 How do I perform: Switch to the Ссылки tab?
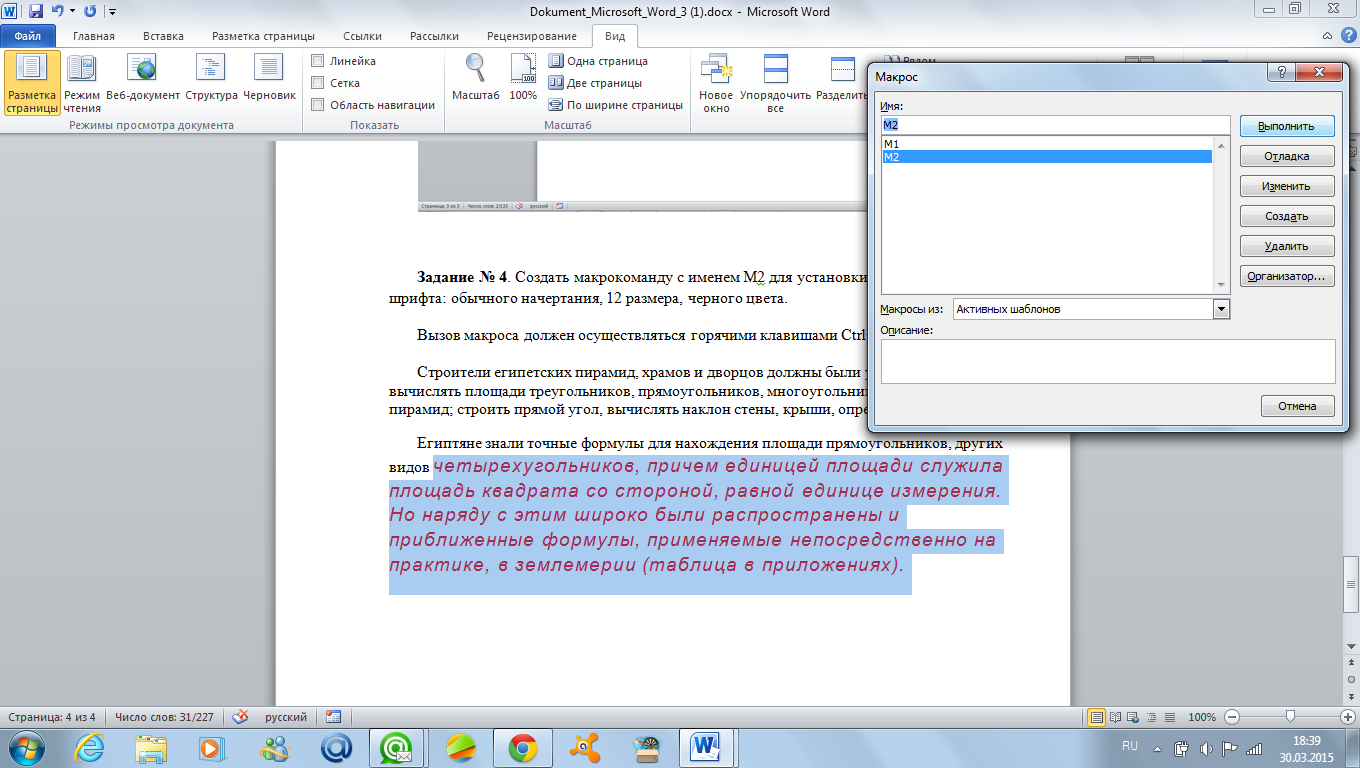click(361, 35)
